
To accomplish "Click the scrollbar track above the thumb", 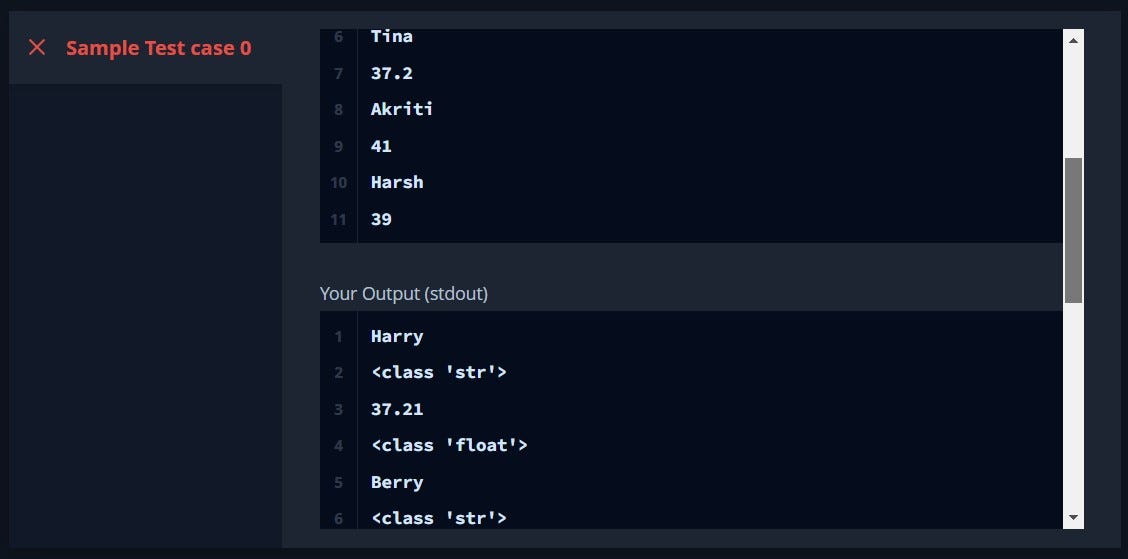I will [x=1073, y=100].
